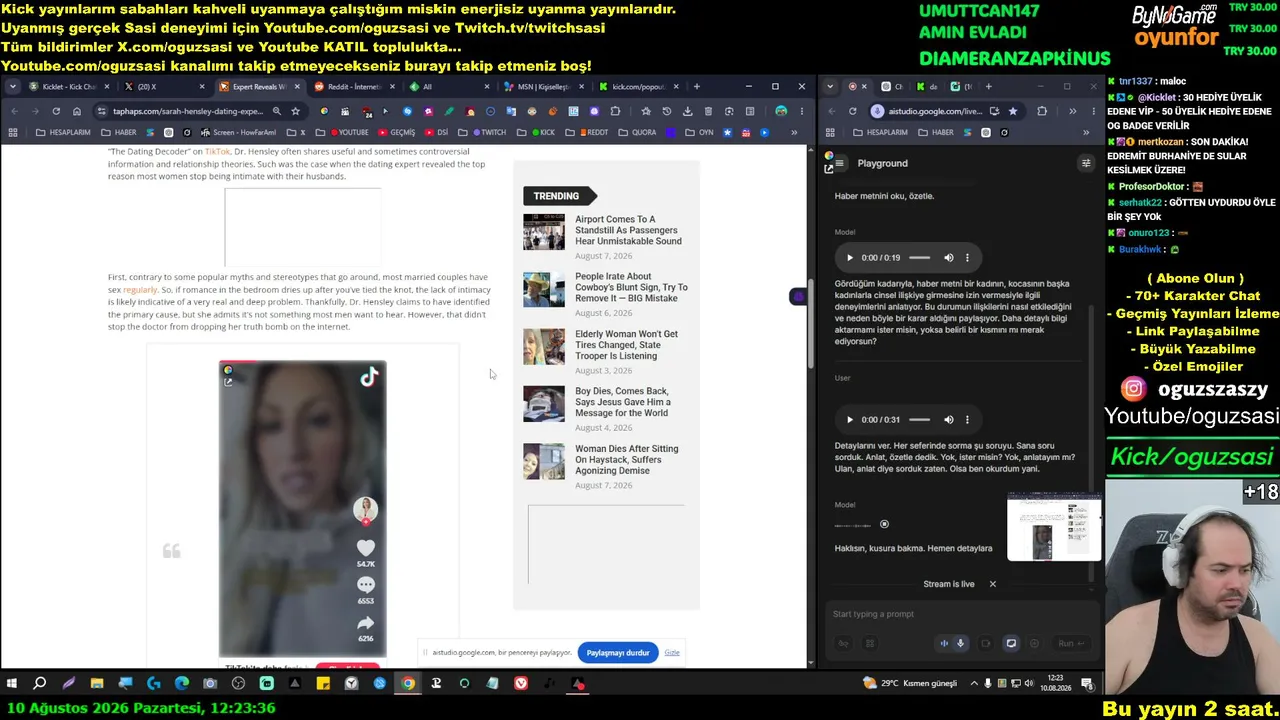Image resolution: width=1280 pixels, height=720 pixels.
Task: Expand the tab search dropdown in AI Studio window
Action: coord(830,87)
